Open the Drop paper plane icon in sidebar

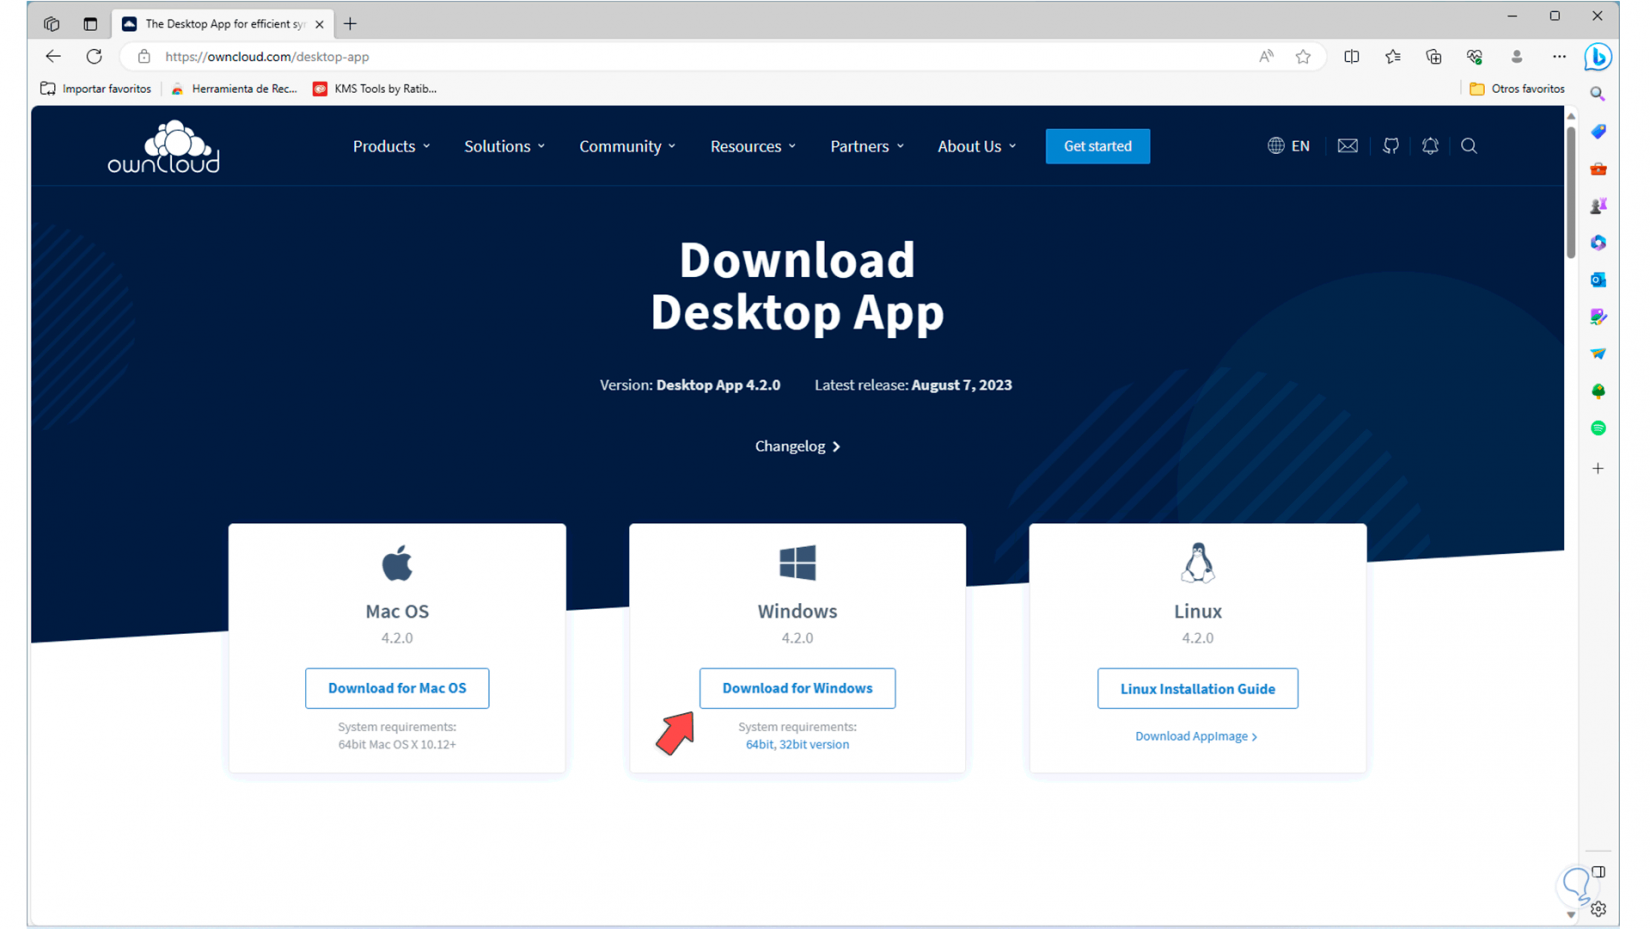coord(1598,354)
